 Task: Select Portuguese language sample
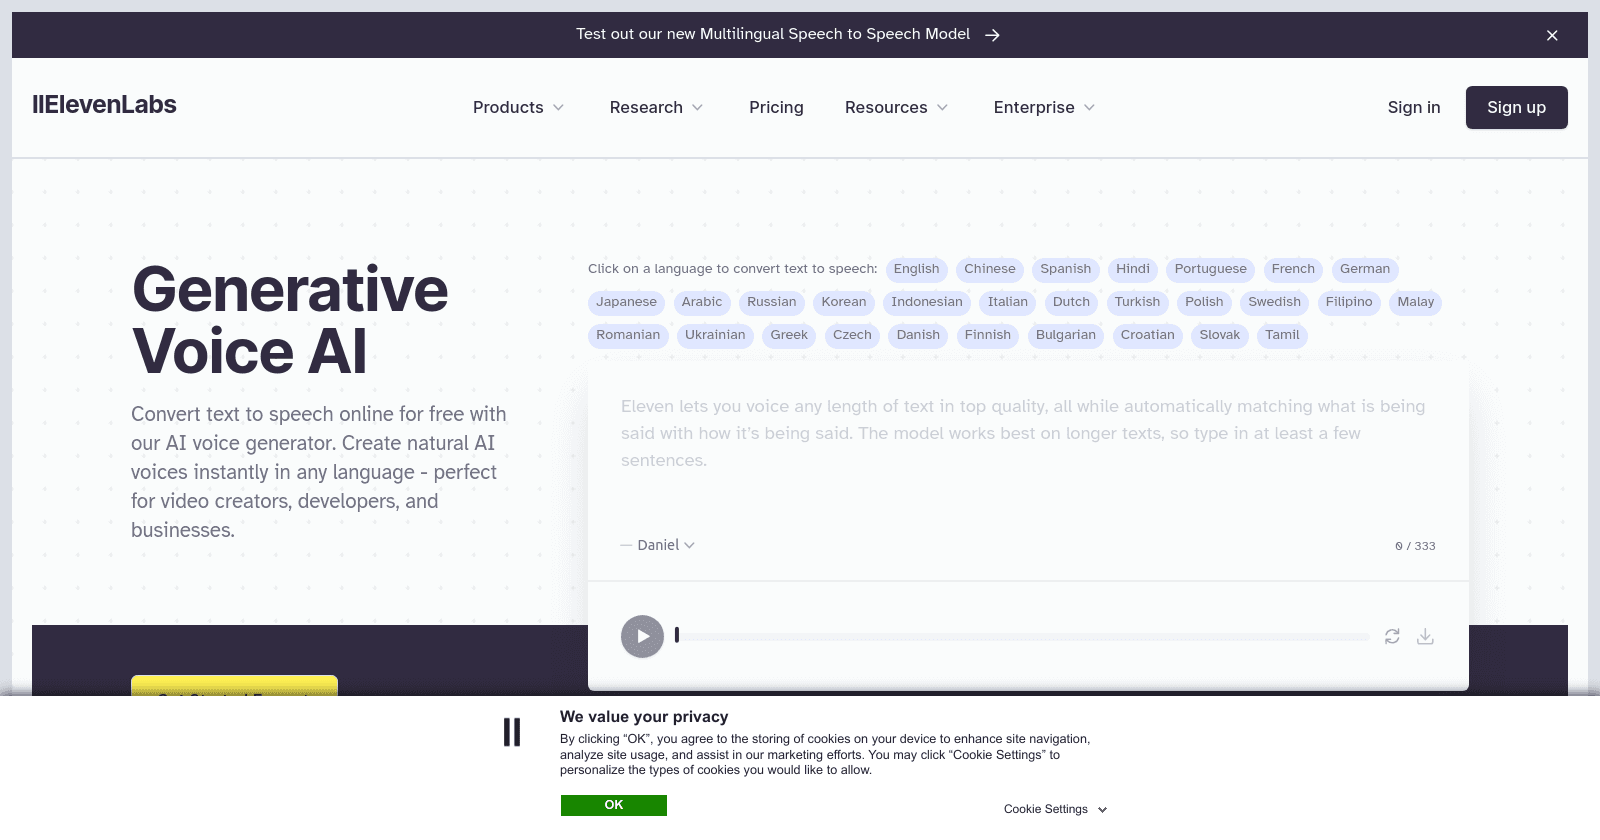tap(1211, 269)
